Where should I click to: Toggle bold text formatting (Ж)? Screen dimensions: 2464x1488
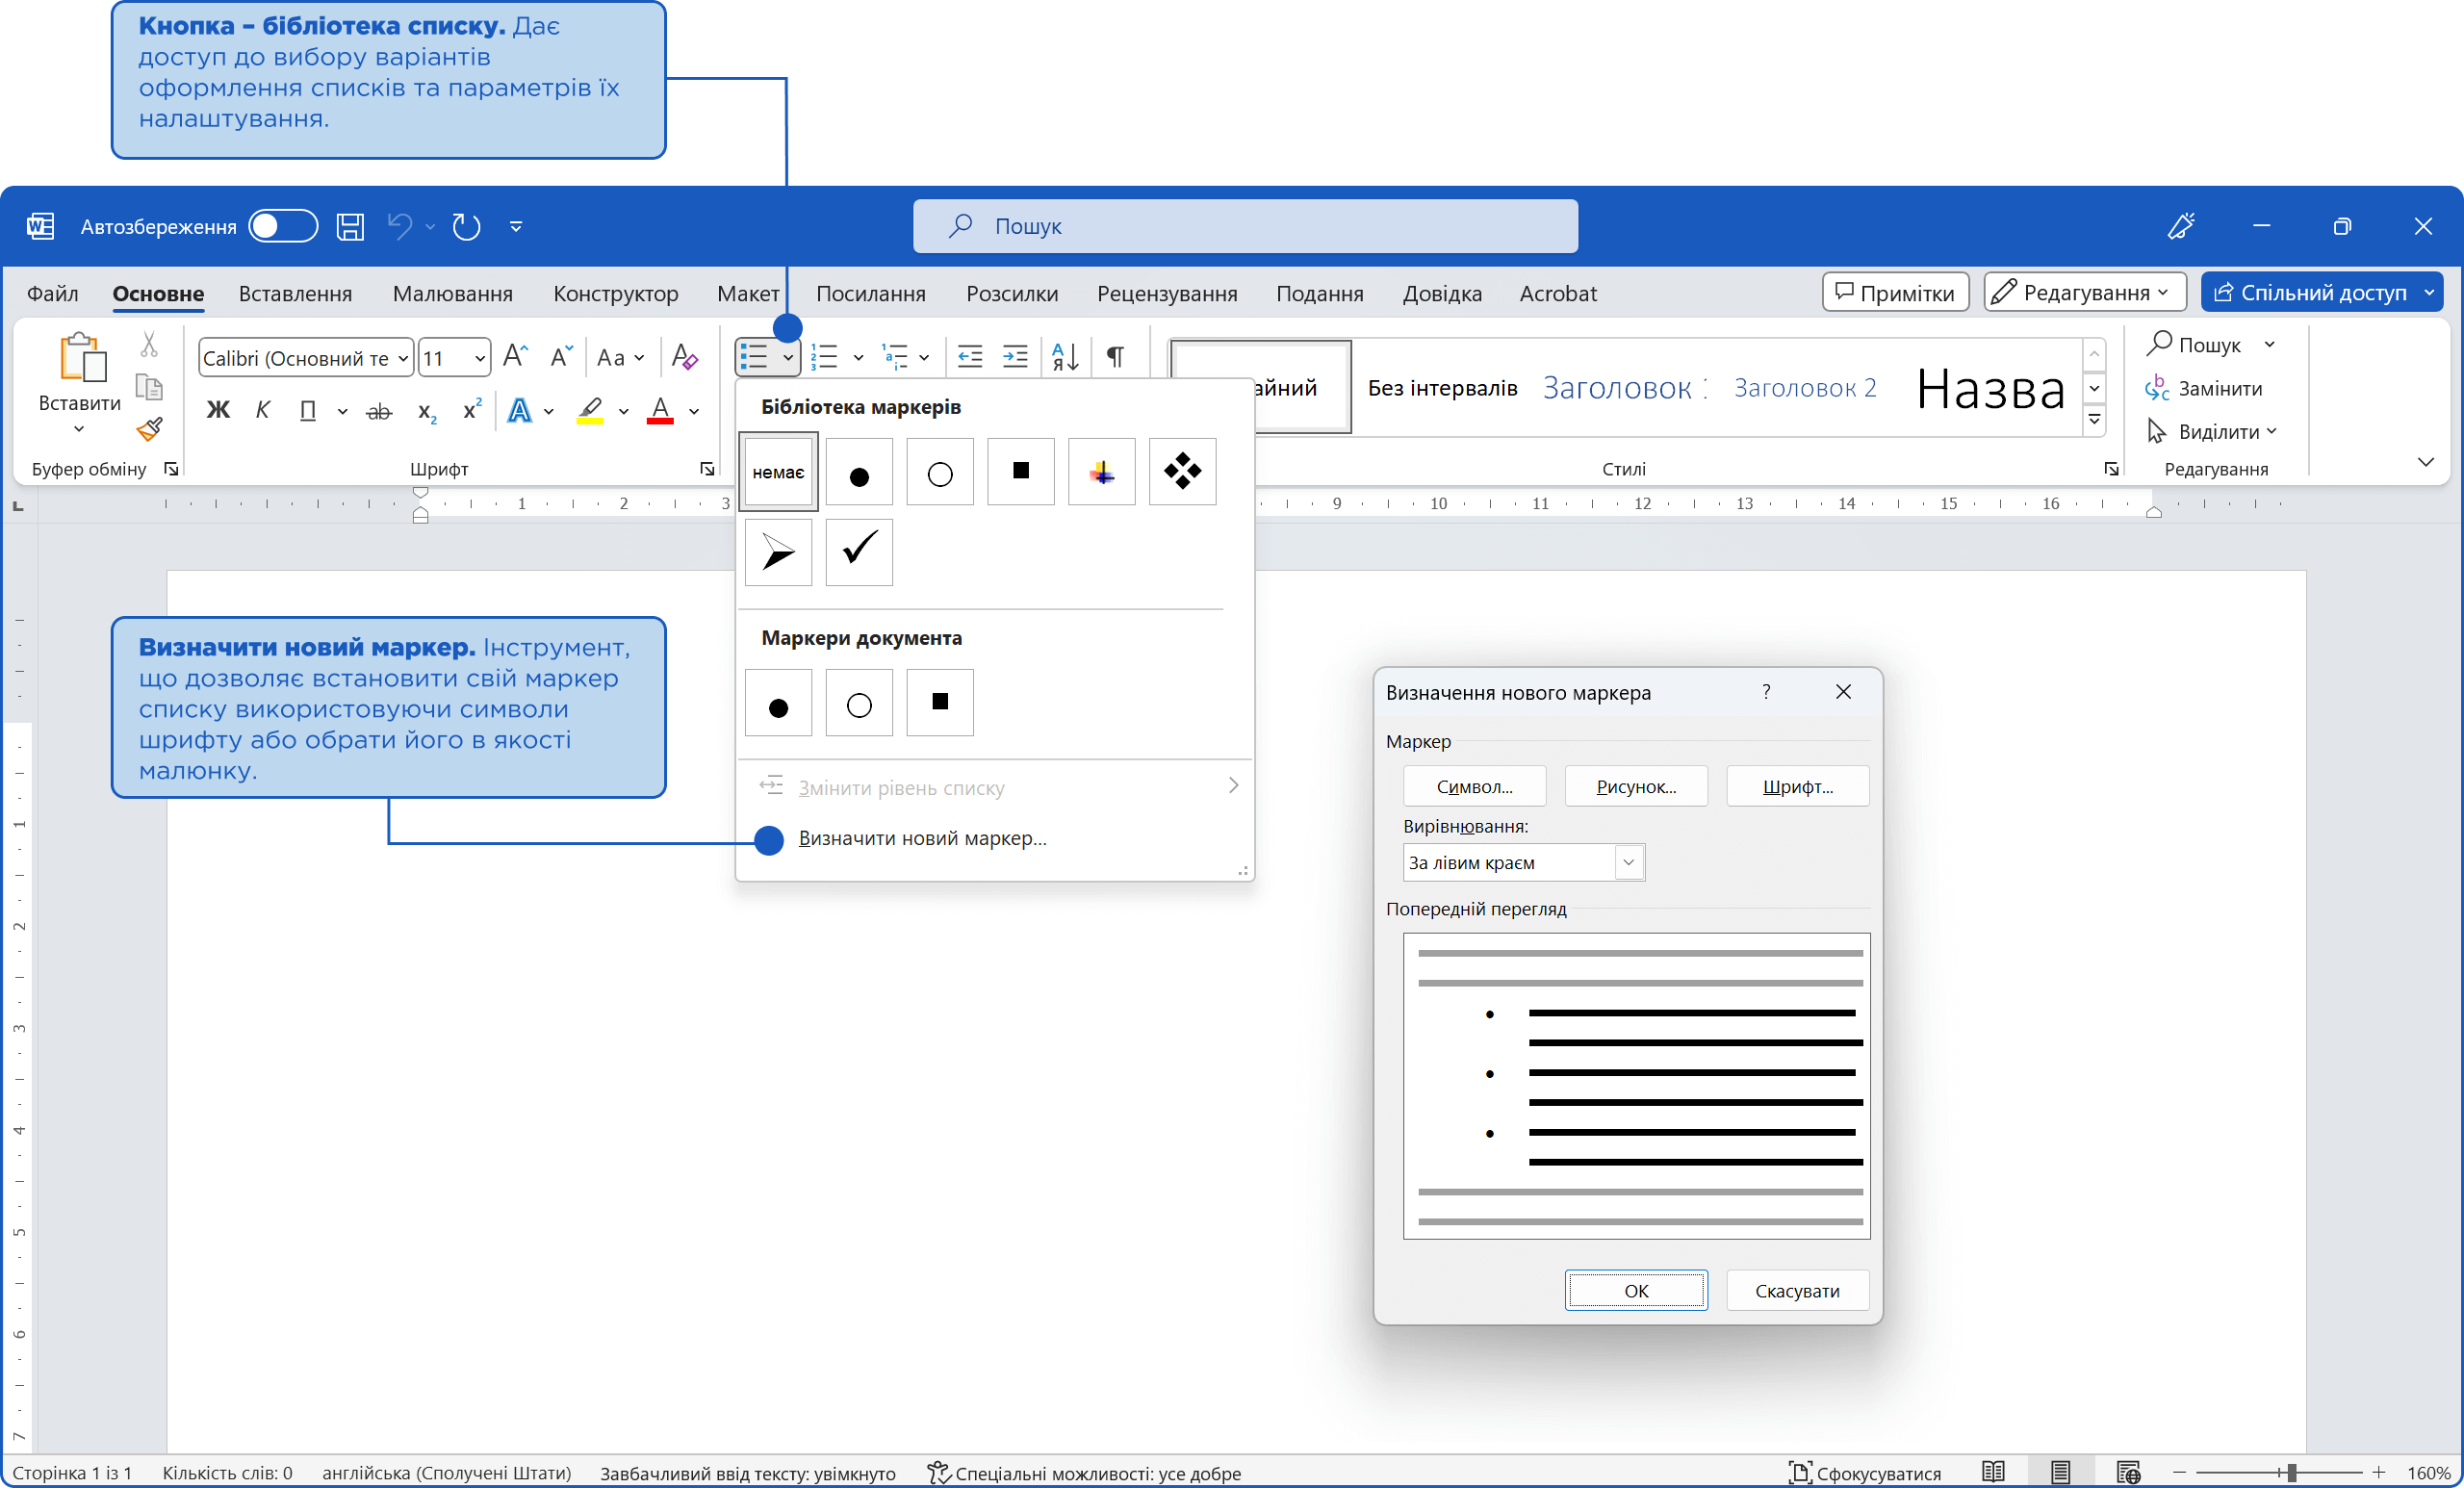pos(218,410)
